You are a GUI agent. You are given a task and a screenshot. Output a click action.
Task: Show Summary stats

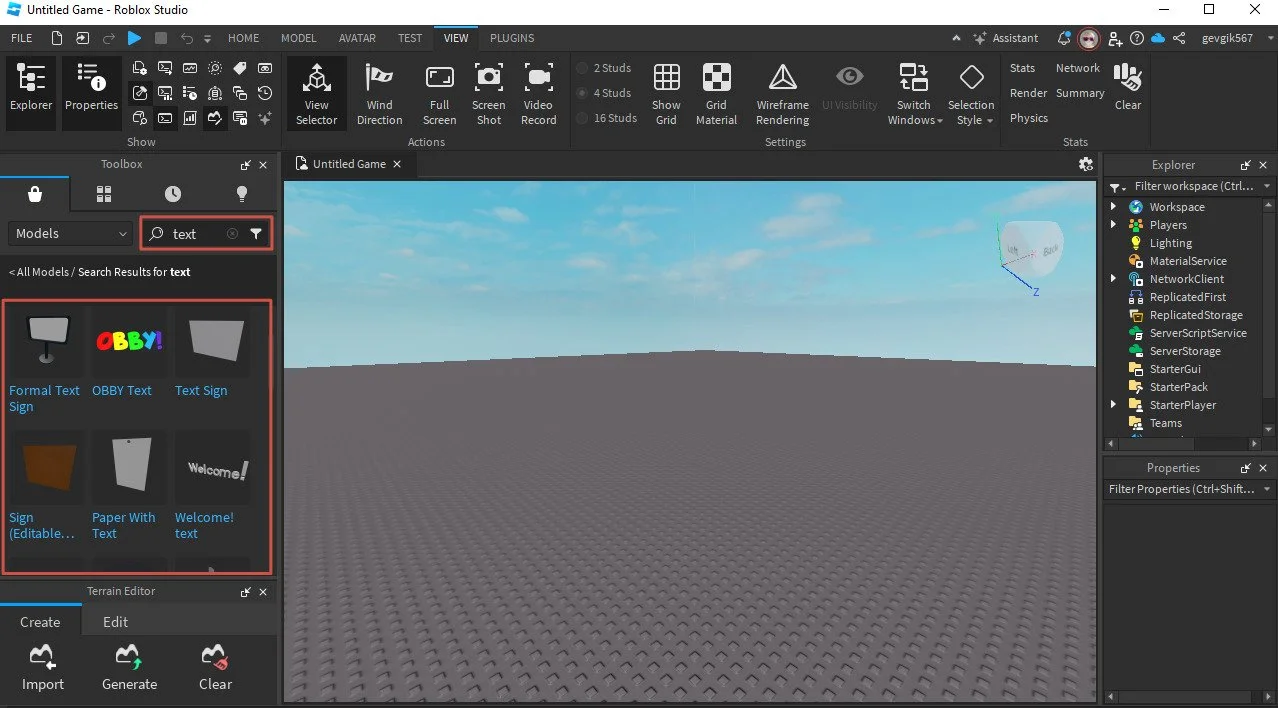[x=1080, y=93]
